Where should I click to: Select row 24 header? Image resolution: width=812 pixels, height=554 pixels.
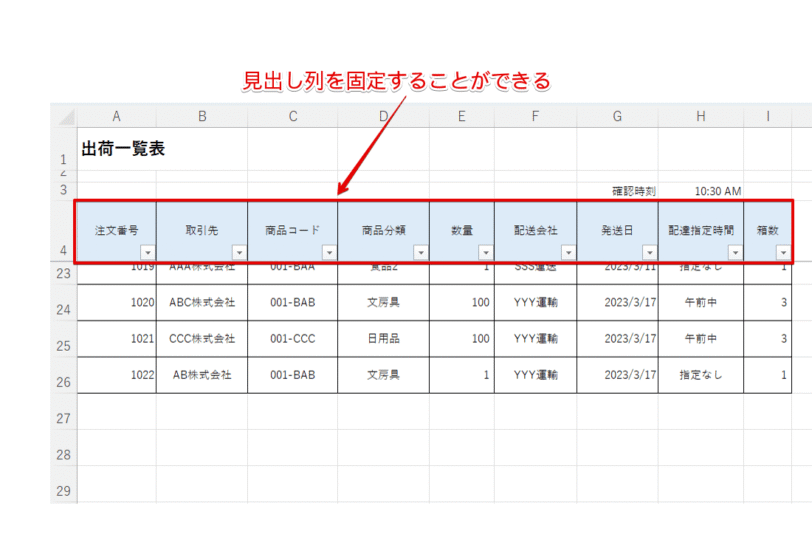click(64, 303)
